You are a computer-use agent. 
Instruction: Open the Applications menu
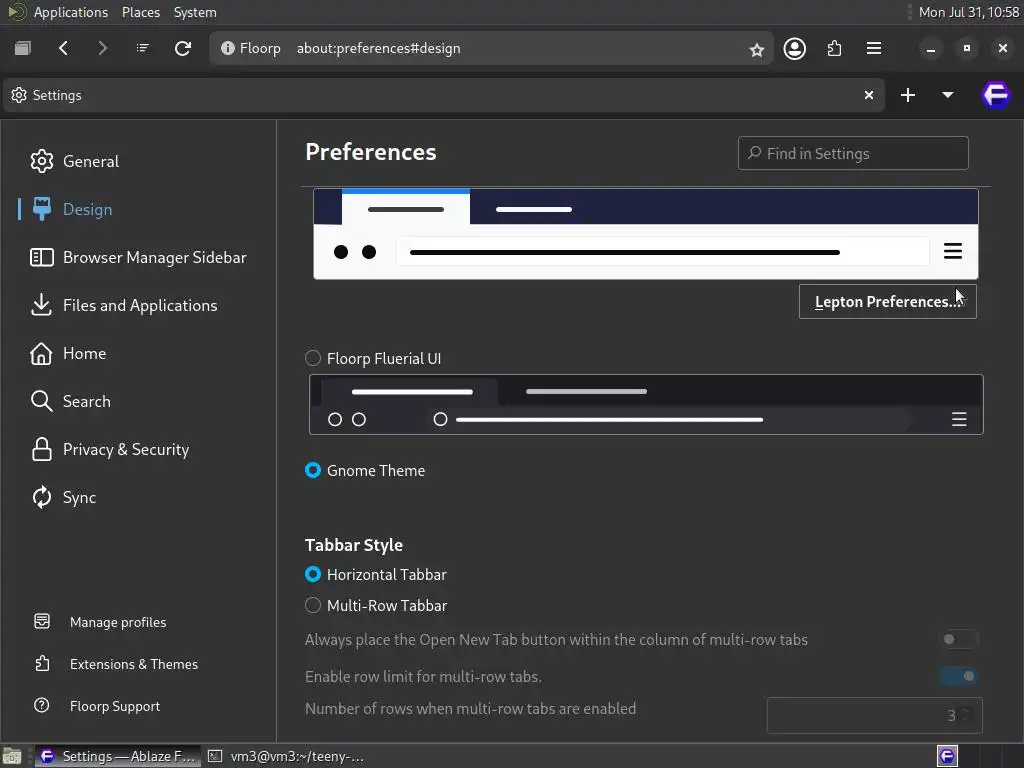point(70,12)
